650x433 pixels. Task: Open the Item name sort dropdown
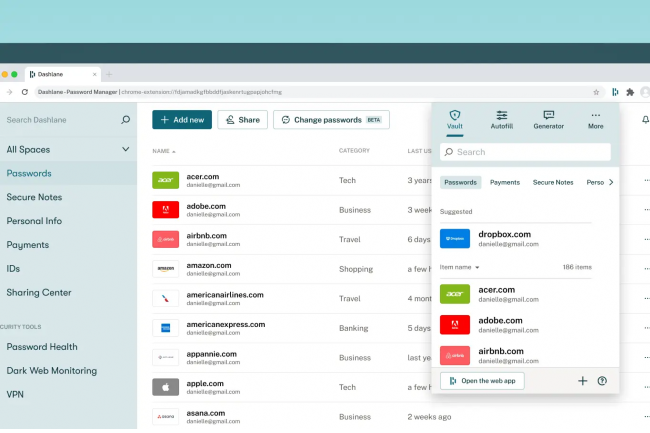coord(459,267)
